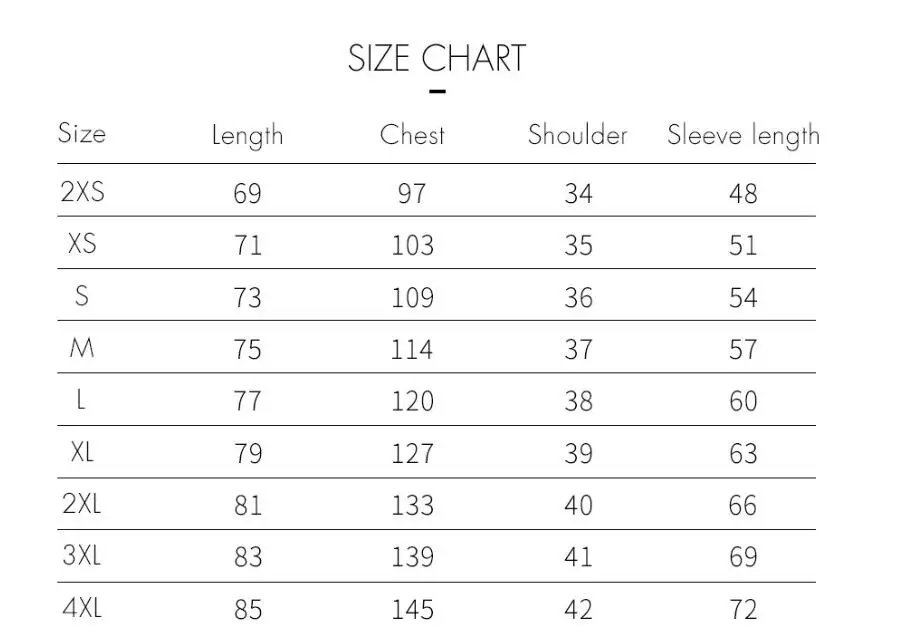Image resolution: width=897 pixels, height=641 pixels.
Task: Select the 2XL size row label
Action: tap(81, 504)
